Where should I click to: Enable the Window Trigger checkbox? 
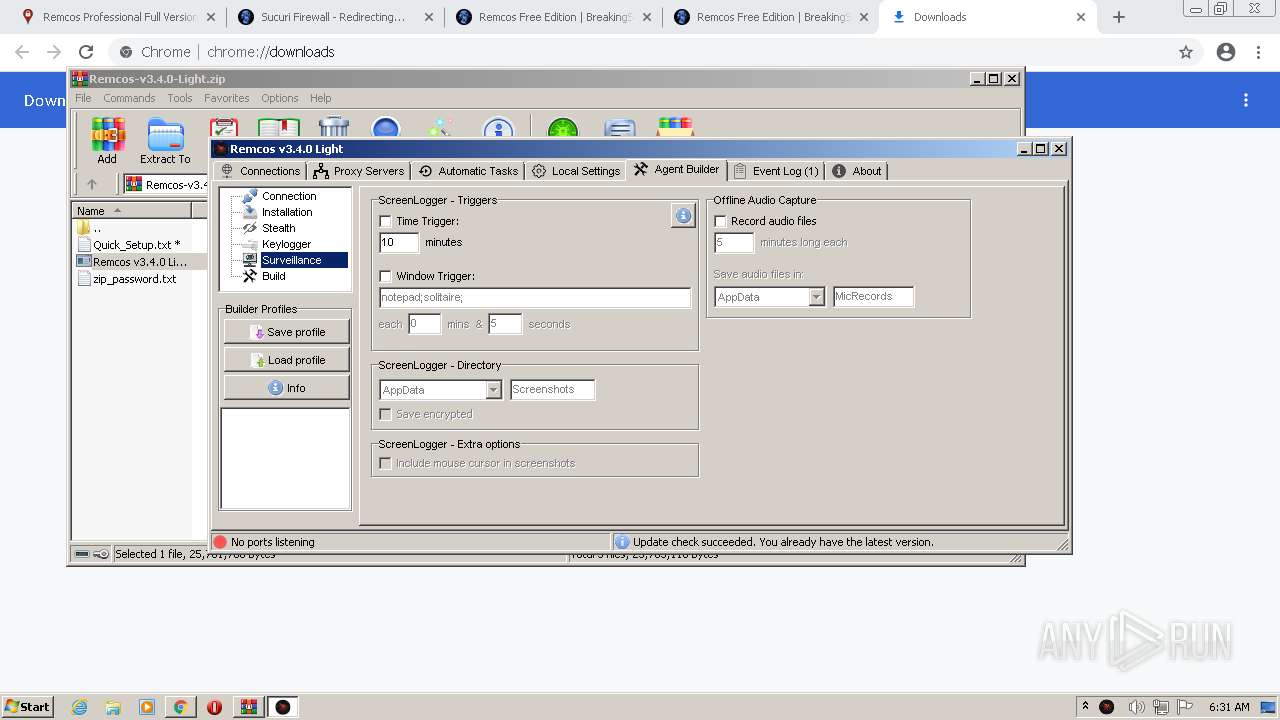pos(386,276)
